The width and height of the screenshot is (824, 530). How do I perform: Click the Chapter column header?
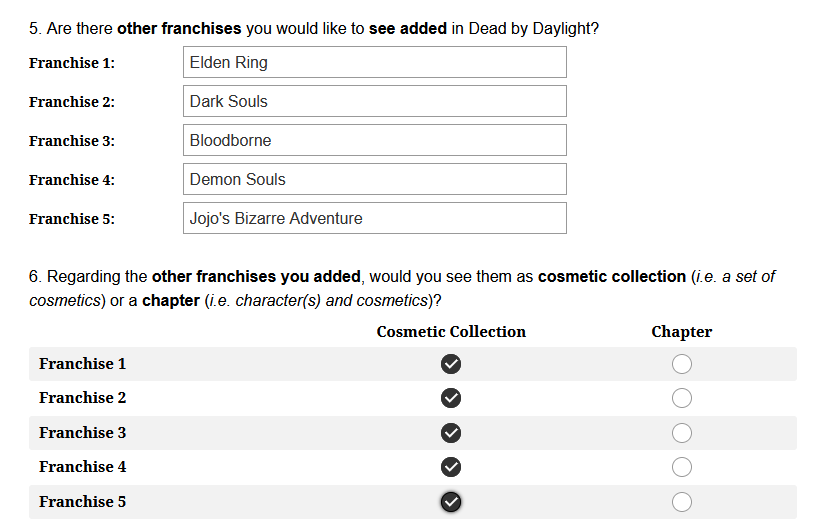coord(681,332)
